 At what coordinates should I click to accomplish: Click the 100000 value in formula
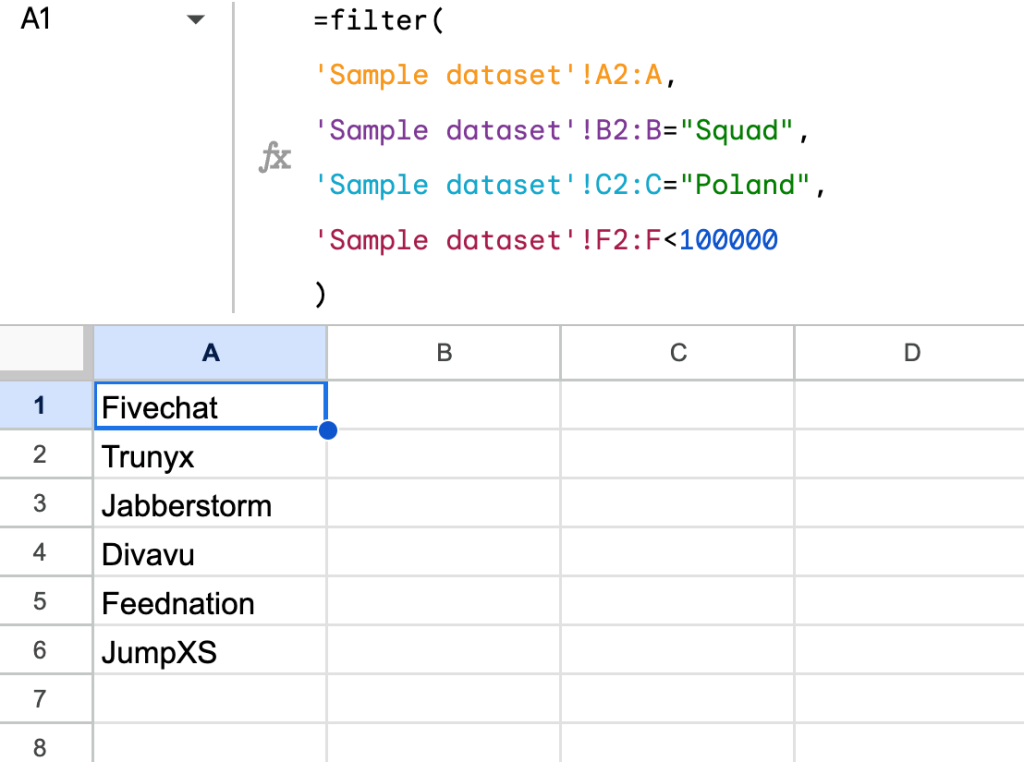pyautogui.click(x=728, y=240)
